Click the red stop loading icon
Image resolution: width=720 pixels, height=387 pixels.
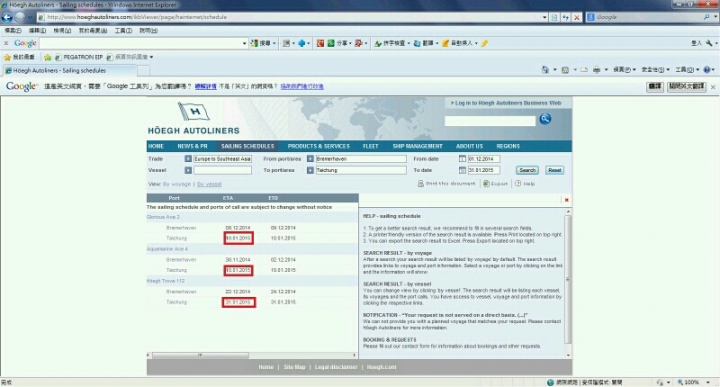click(577, 17)
